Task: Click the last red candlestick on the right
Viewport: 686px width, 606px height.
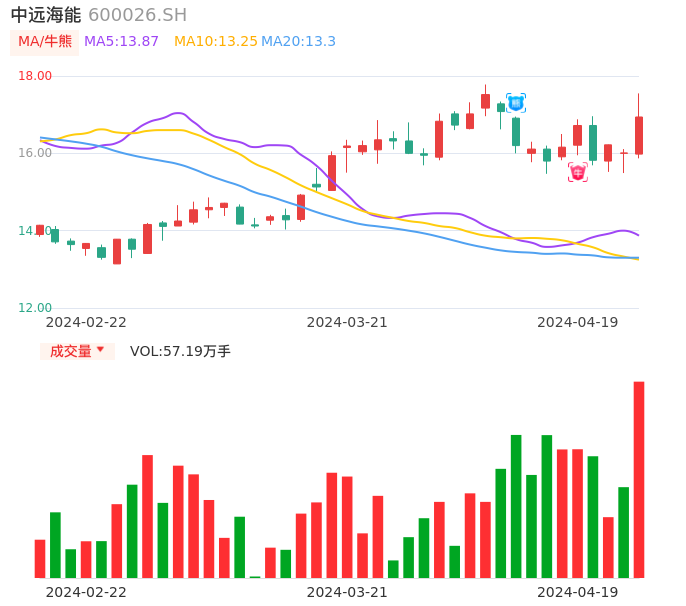Action: (x=638, y=135)
